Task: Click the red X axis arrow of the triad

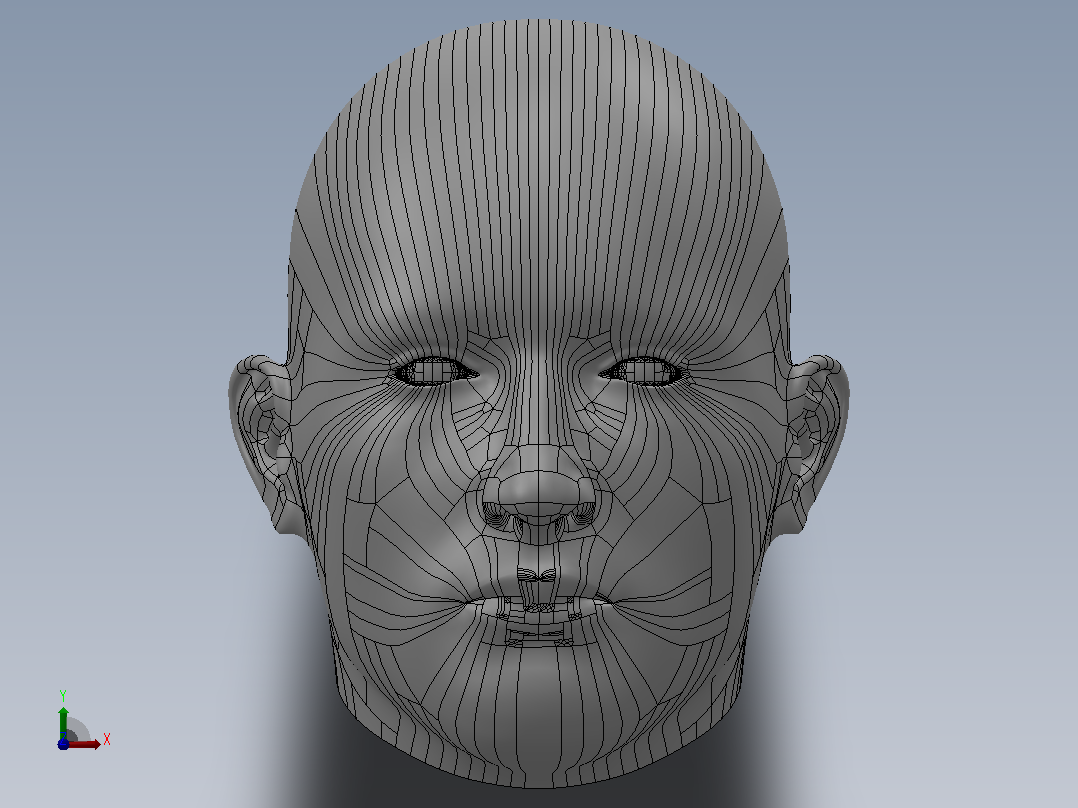Action: tap(85, 744)
